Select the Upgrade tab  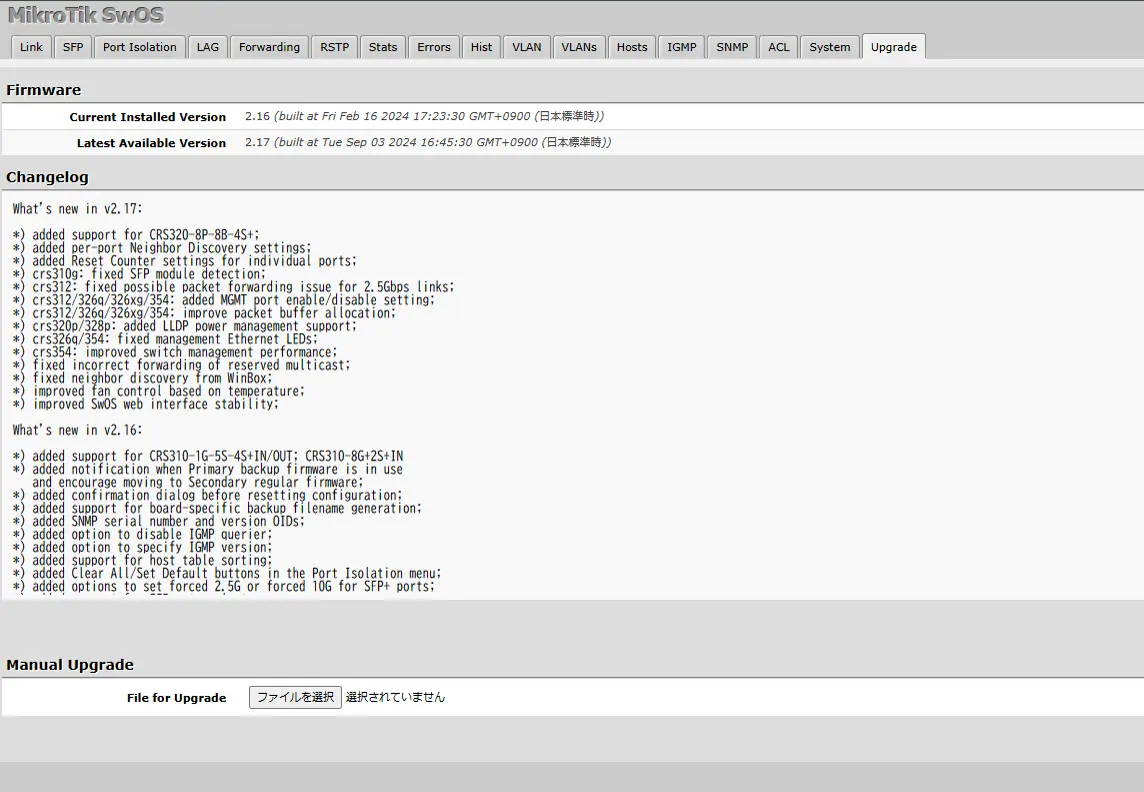(893, 47)
